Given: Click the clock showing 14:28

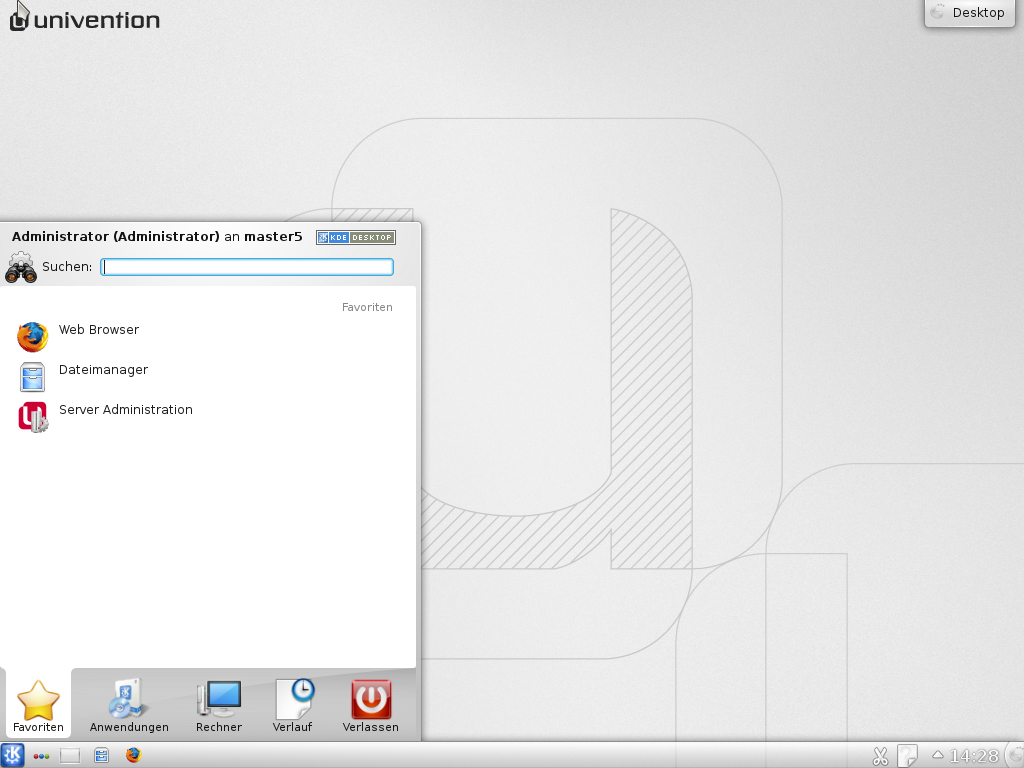Looking at the screenshot, I should point(973,756).
